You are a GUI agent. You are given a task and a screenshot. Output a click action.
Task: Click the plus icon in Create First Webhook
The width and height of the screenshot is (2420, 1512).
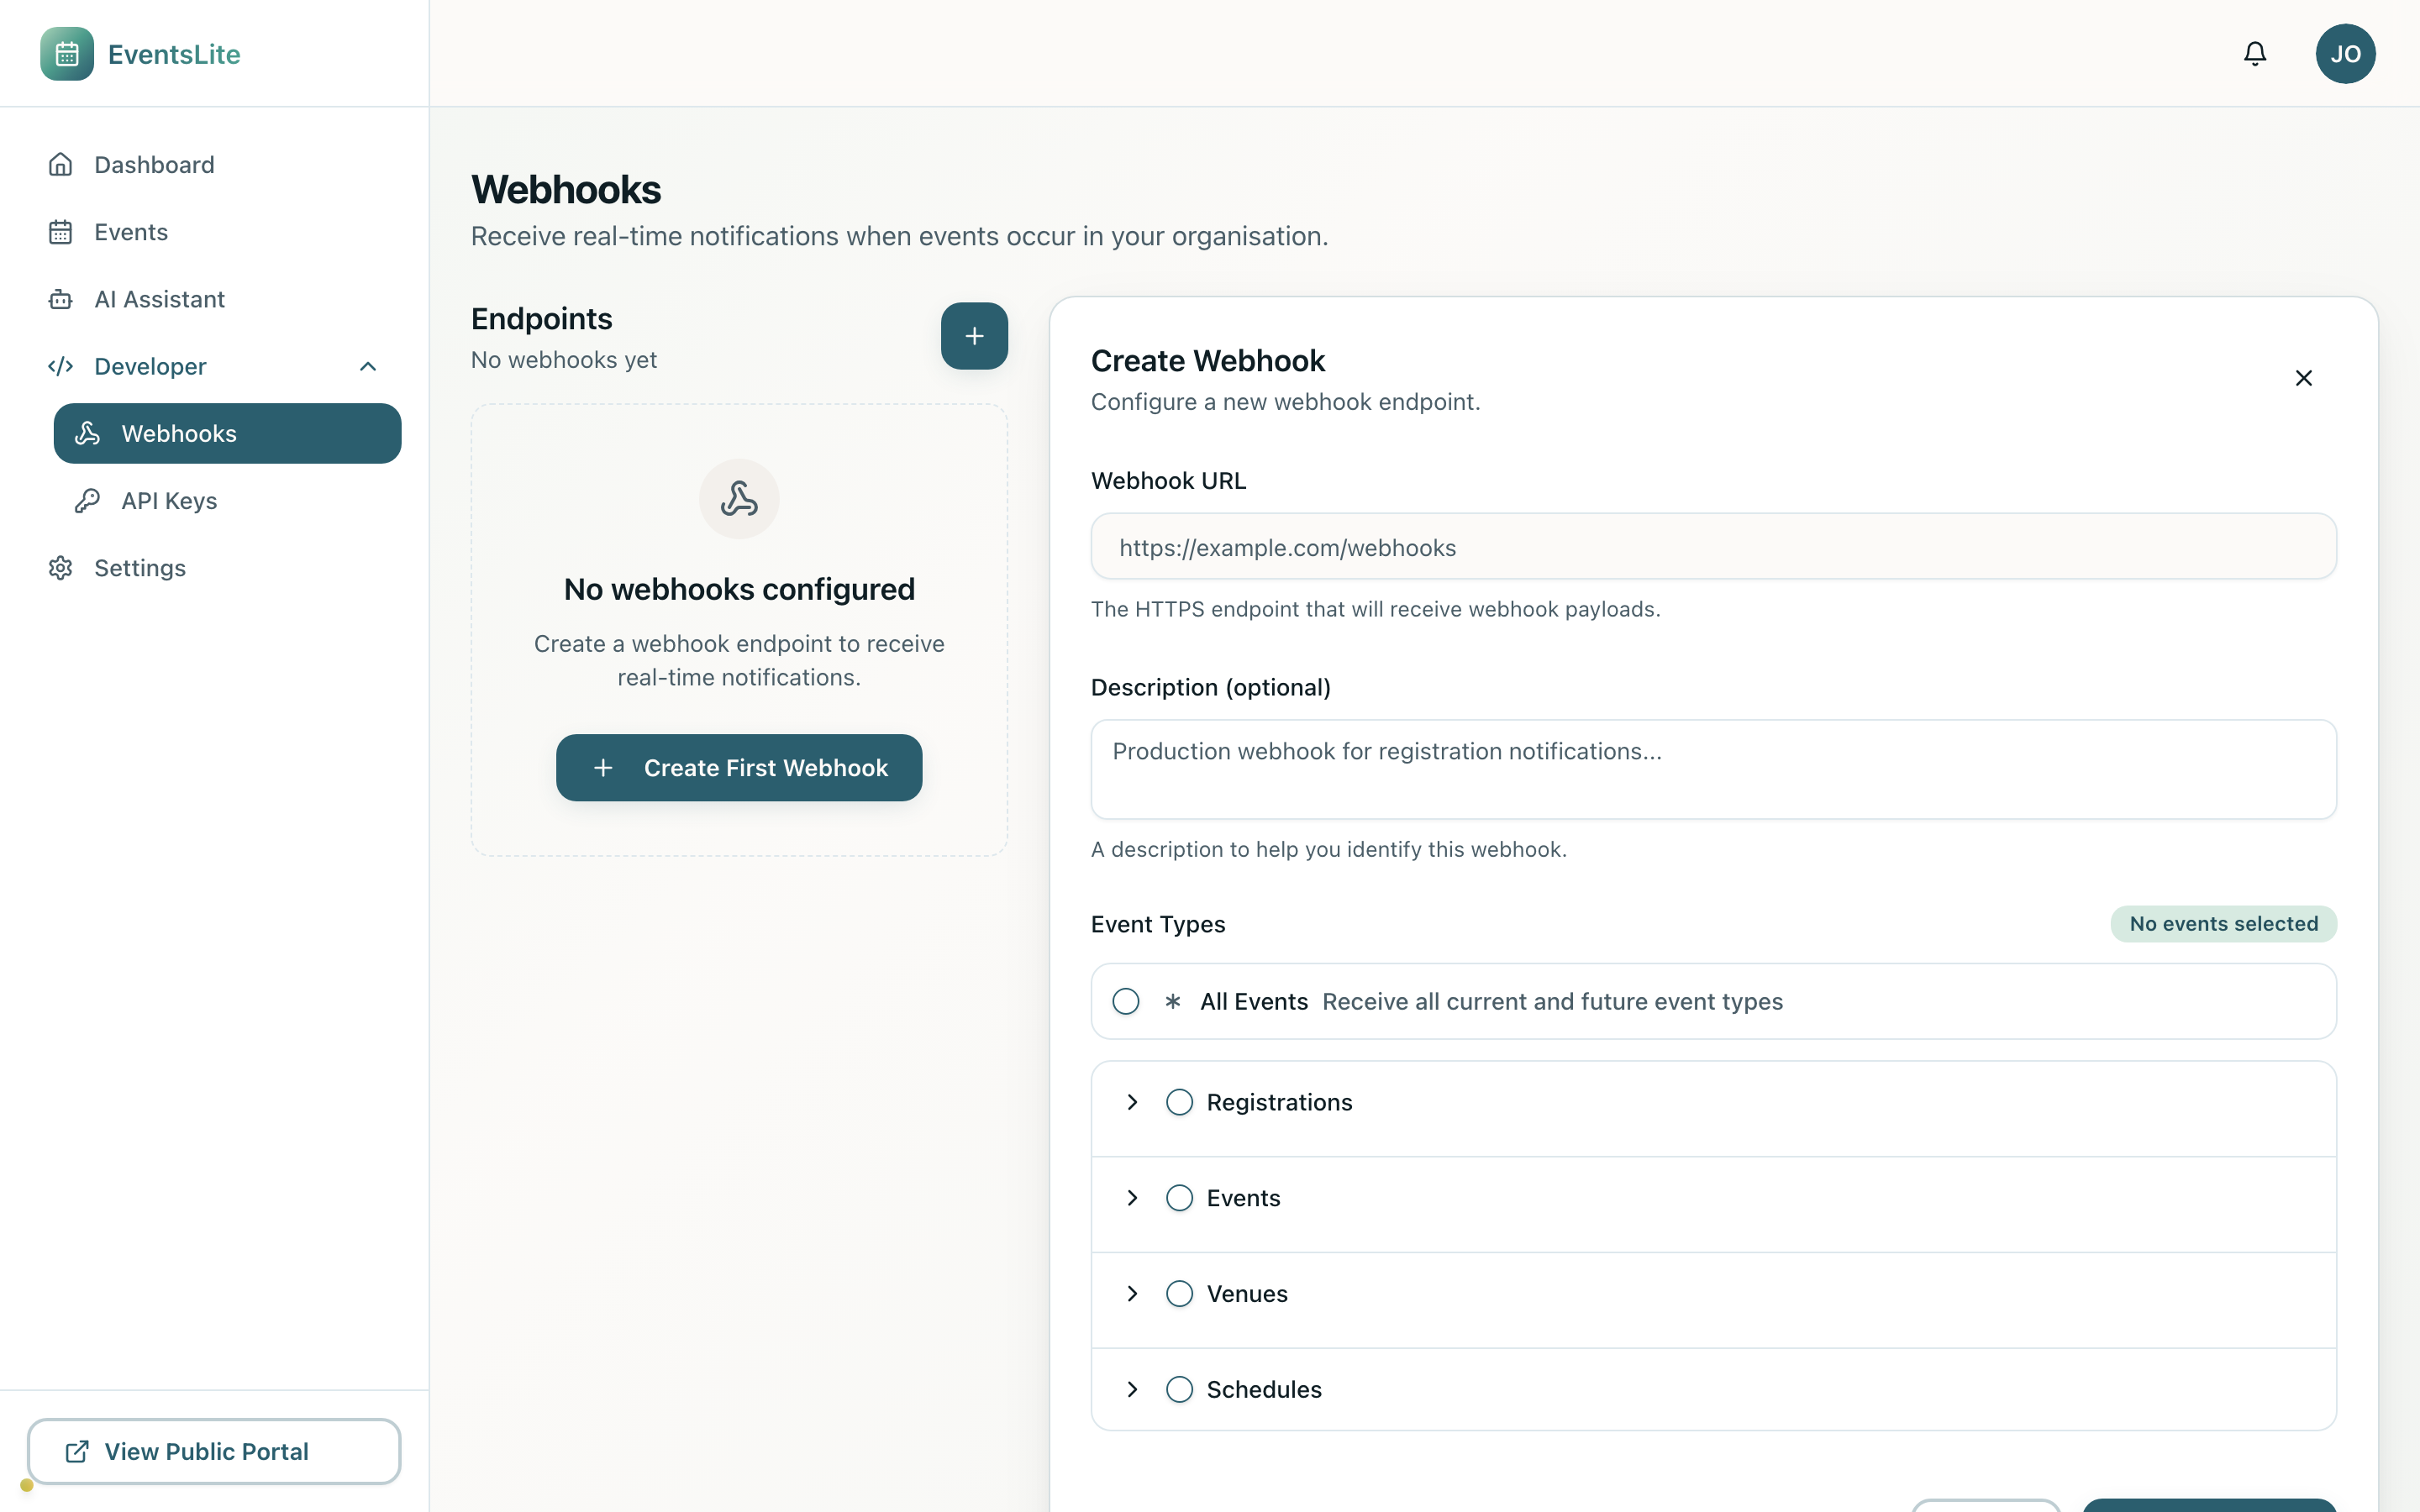603,768
